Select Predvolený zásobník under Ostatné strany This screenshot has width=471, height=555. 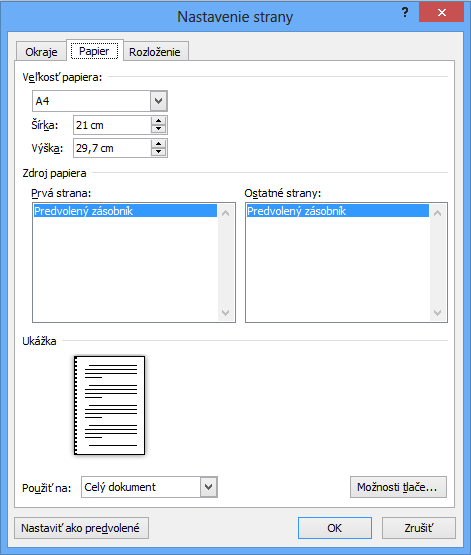point(338,211)
